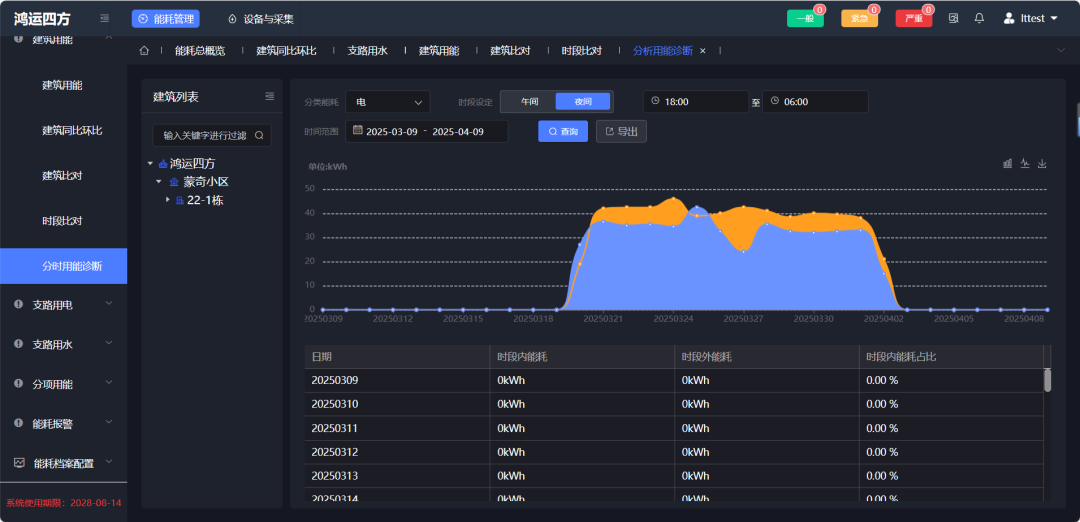1080x522 pixels.
Task: Select the 夜间 time period option
Action: click(x=582, y=102)
